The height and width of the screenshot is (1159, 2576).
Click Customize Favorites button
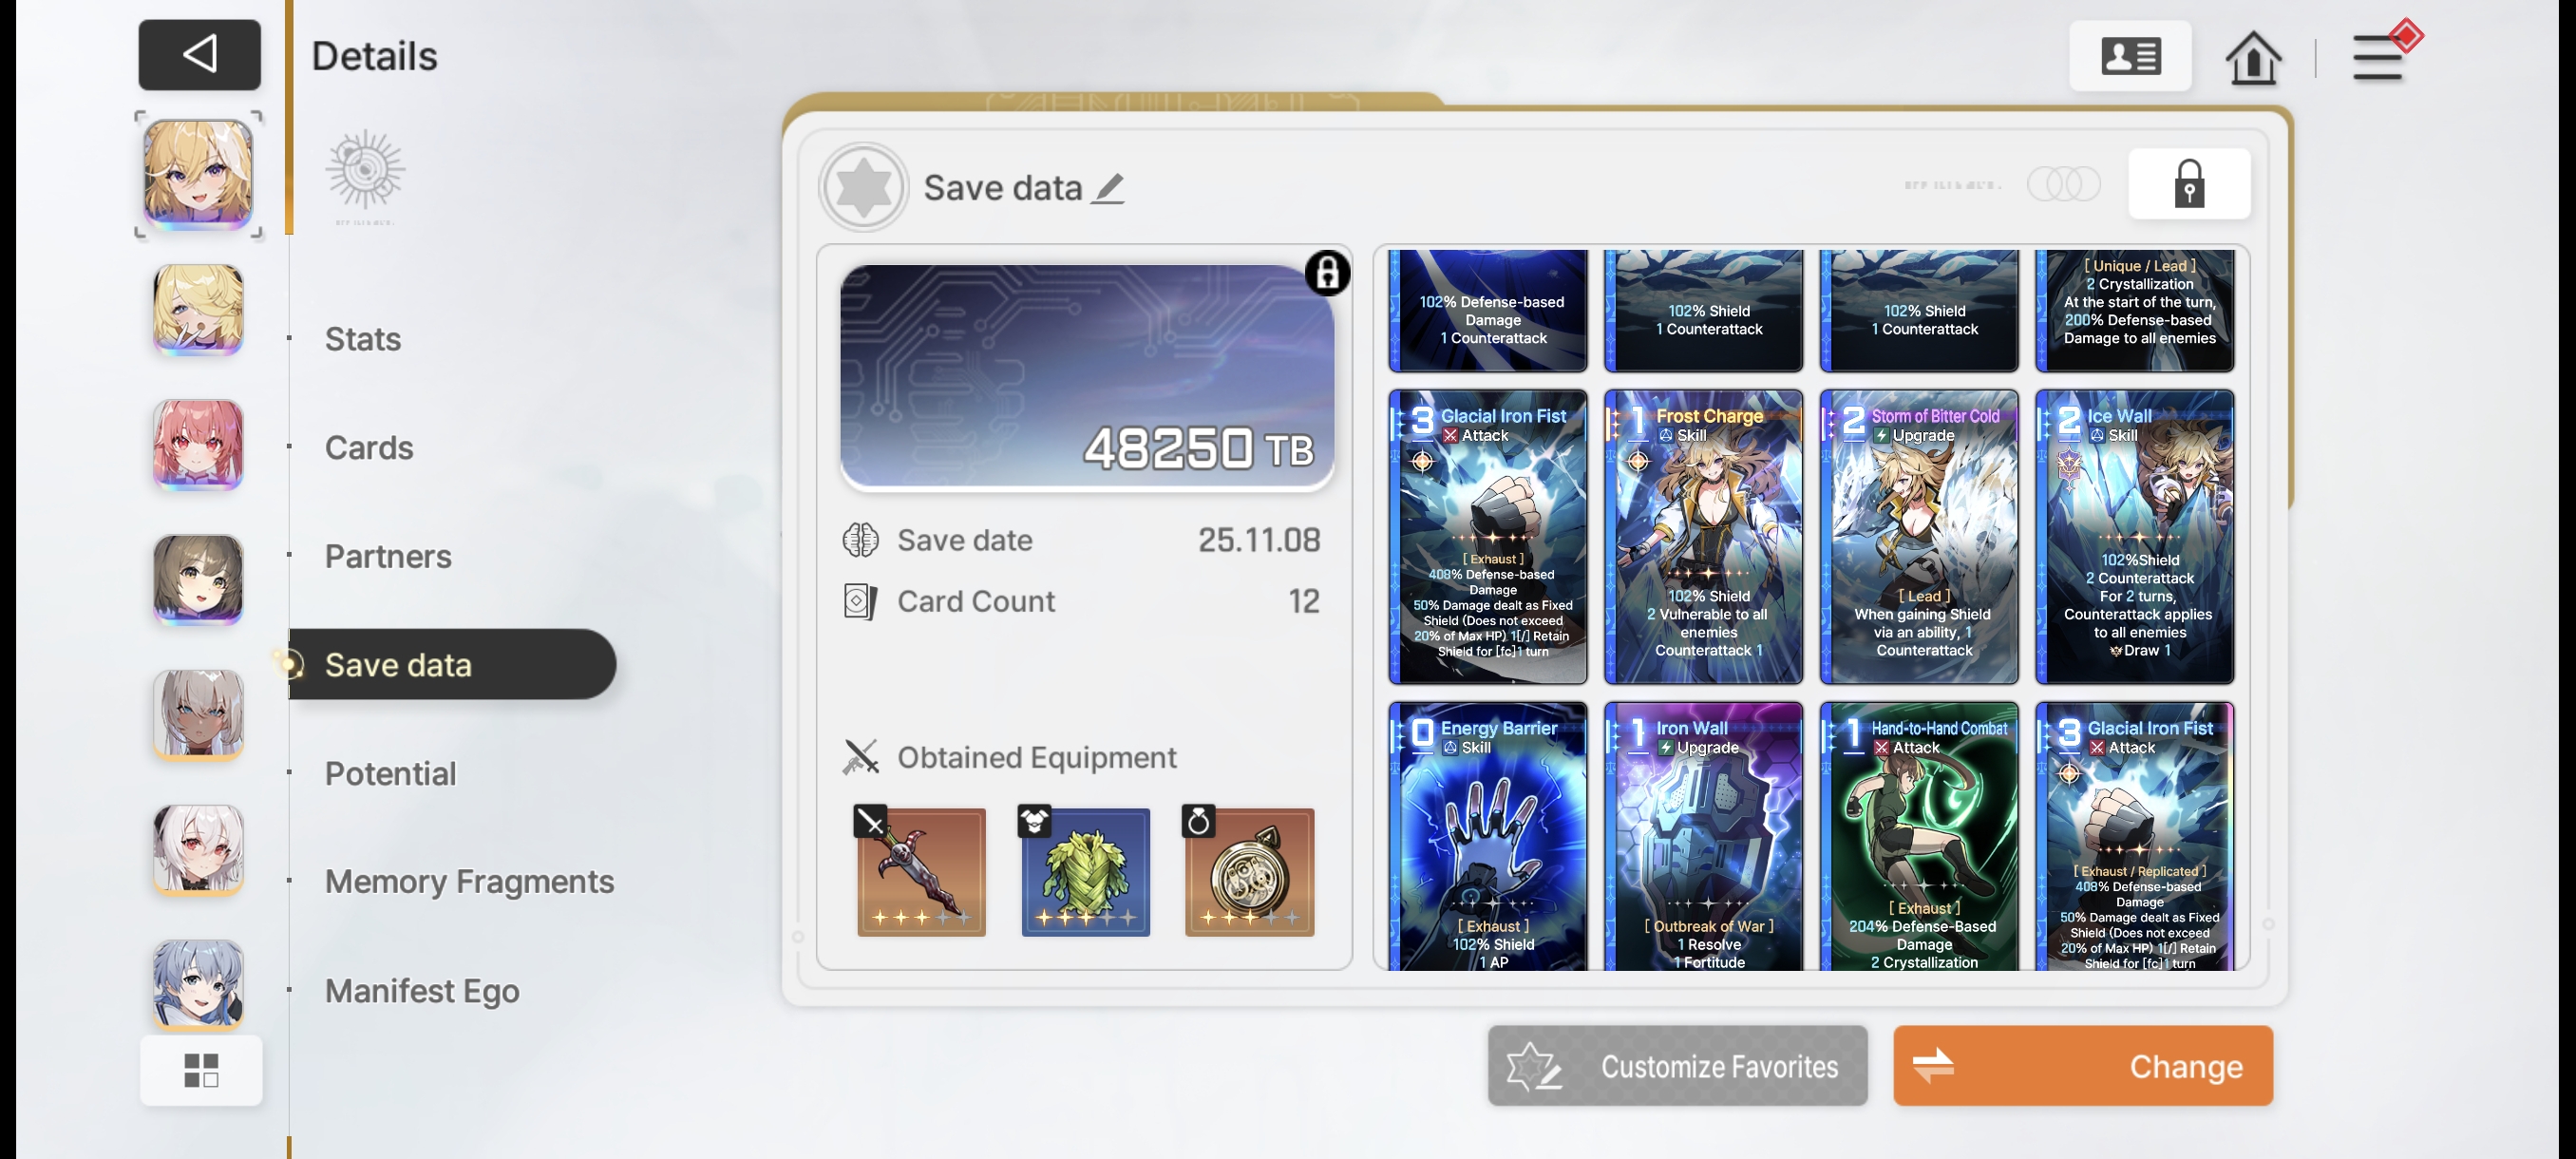click(x=1677, y=1066)
